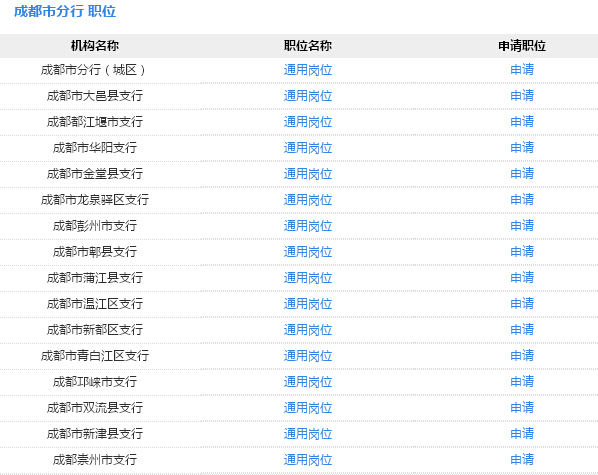Image resolution: width=598 pixels, height=475 pixels.
Task: Select the 申请职位 column header
Action: 522,46
